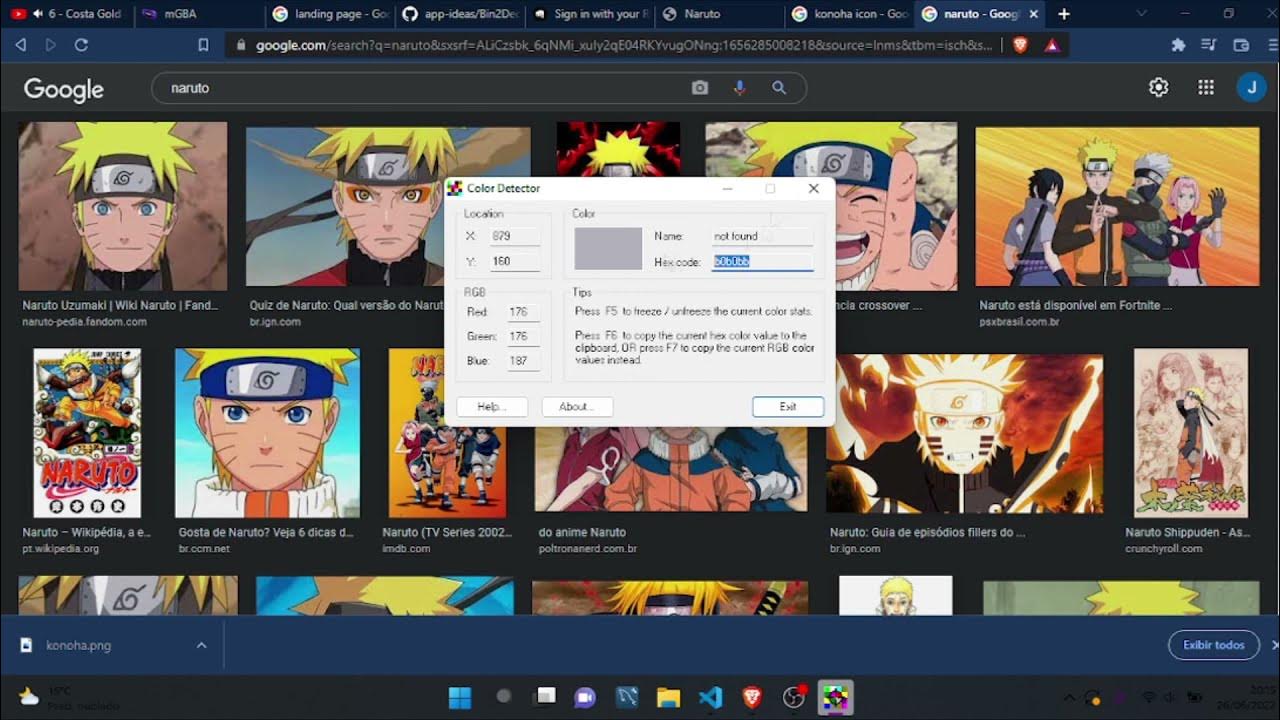Open the Naruto Uzumaki Wiki Fandom image

pos(122,206)
